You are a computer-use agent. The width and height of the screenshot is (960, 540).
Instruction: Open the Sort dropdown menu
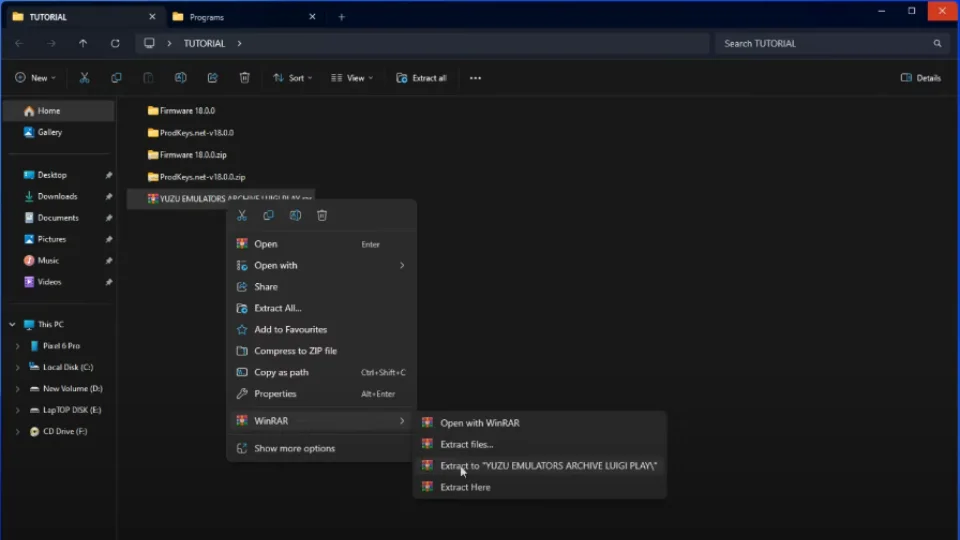(x=293, y=78)
